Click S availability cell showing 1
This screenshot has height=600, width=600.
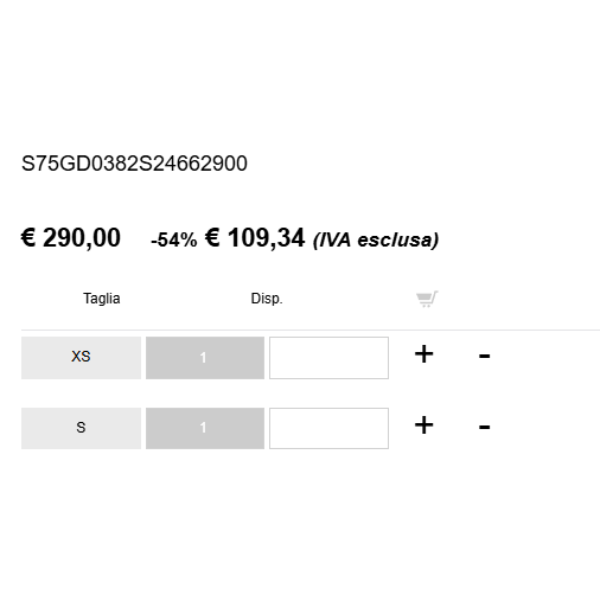point(205,428)
